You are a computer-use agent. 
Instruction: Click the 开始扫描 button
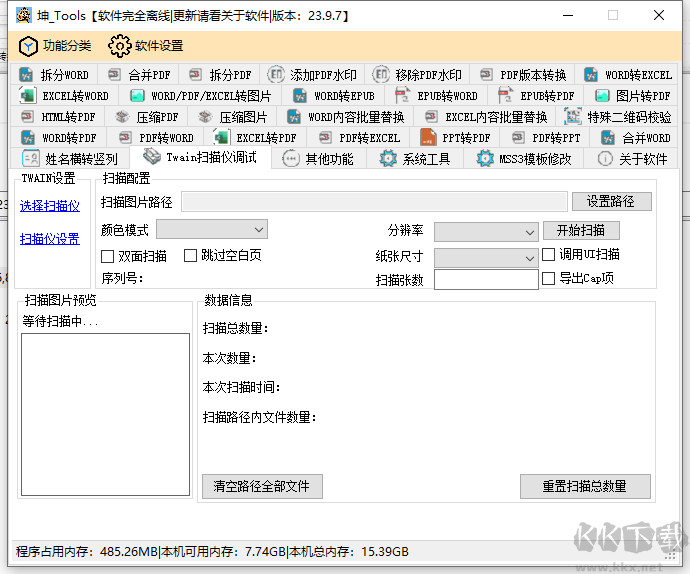(581, 230)
